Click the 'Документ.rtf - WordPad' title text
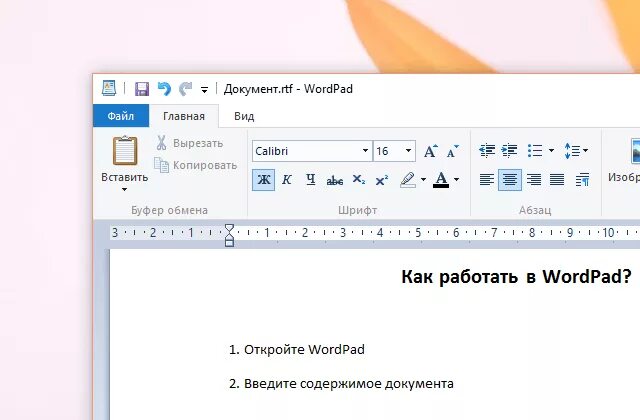The image size is (640, 420). tap(288, 89)
